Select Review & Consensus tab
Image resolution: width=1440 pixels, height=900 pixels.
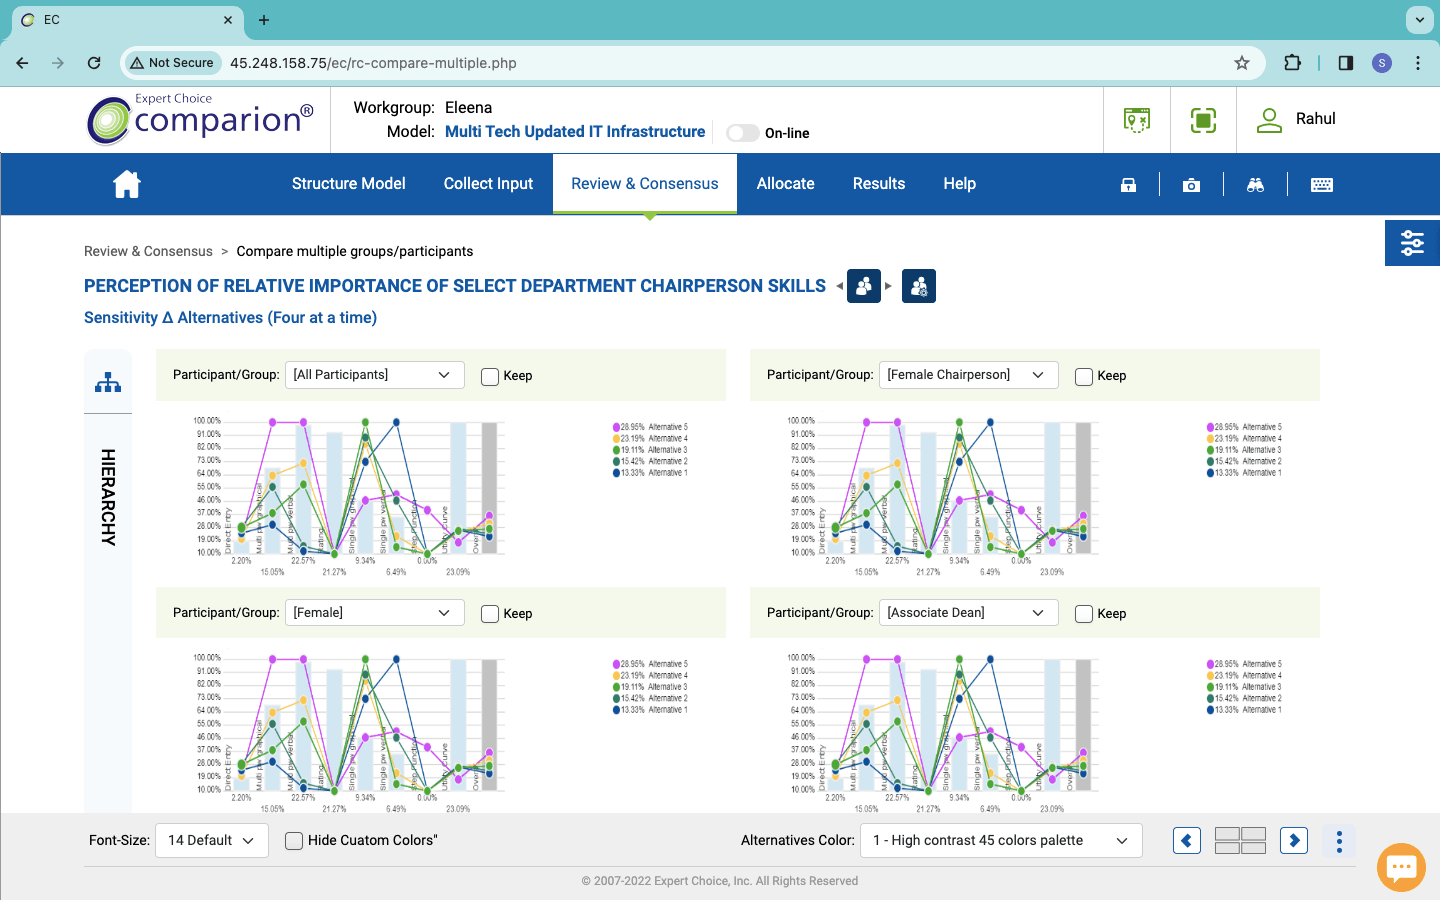pos(645,184)
